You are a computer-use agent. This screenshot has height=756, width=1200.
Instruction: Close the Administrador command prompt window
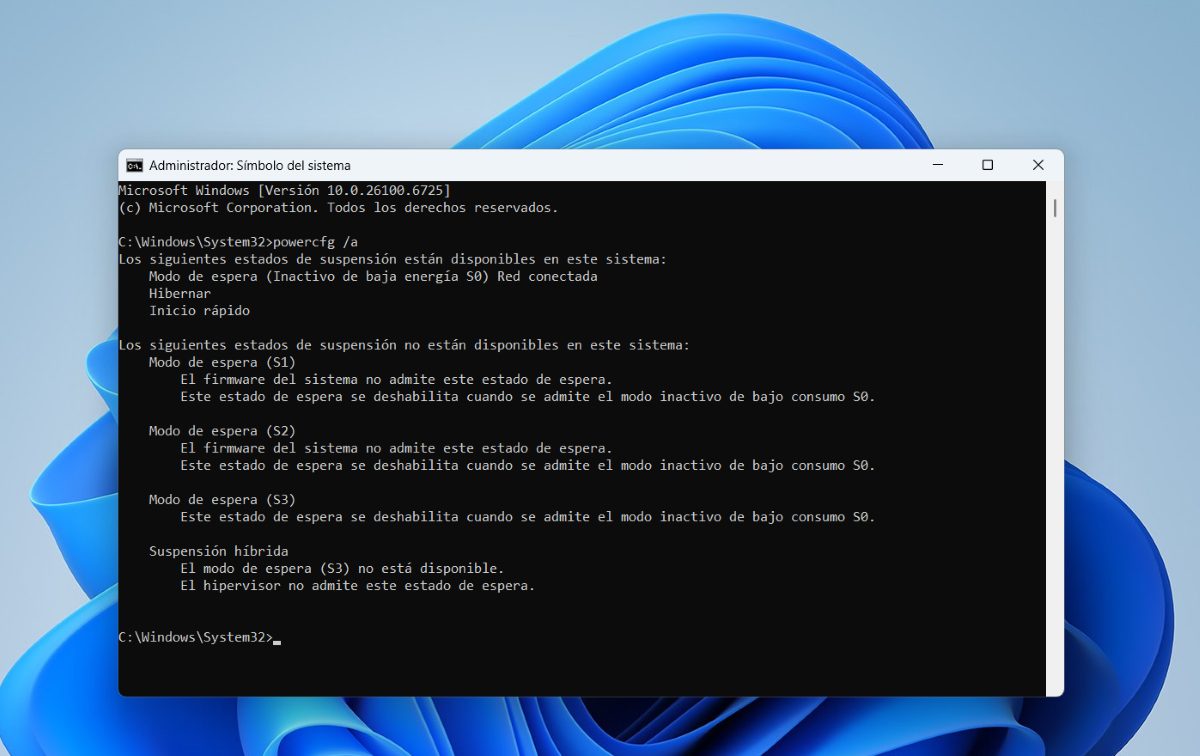click(x=1038, y=165)
